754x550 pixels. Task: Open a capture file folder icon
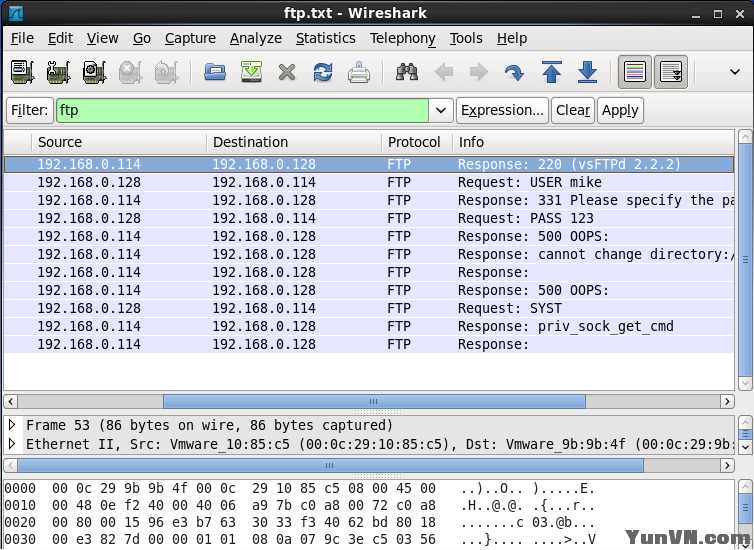point(214,73)
